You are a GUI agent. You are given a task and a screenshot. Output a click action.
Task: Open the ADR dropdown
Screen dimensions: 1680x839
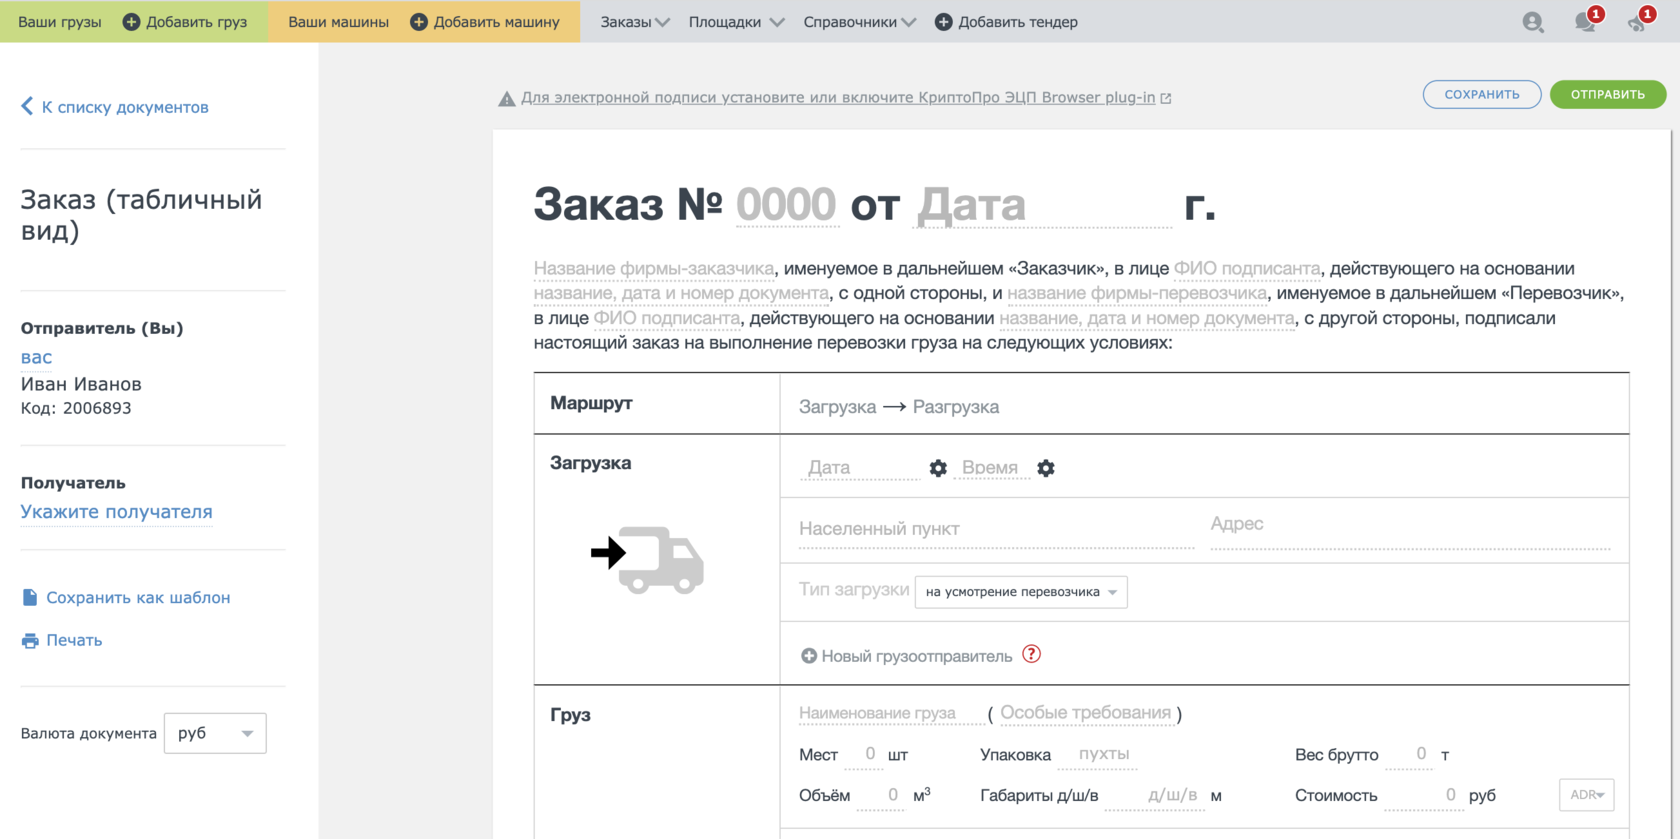(x=1586, y=795)
